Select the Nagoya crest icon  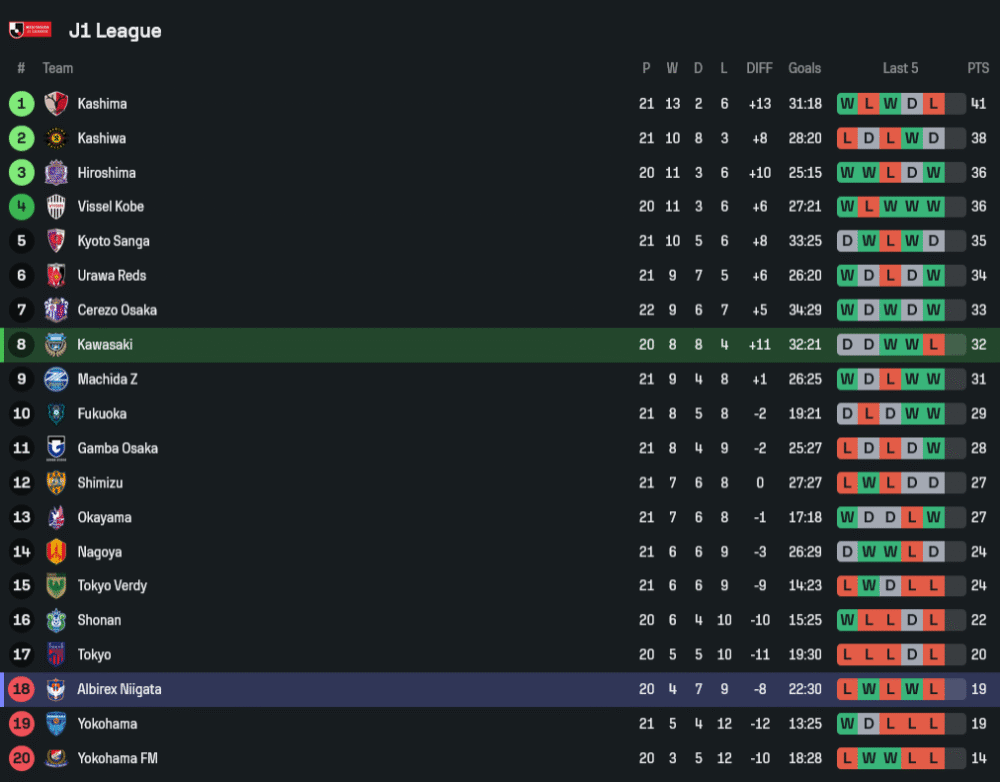click(x=56, y=552)
